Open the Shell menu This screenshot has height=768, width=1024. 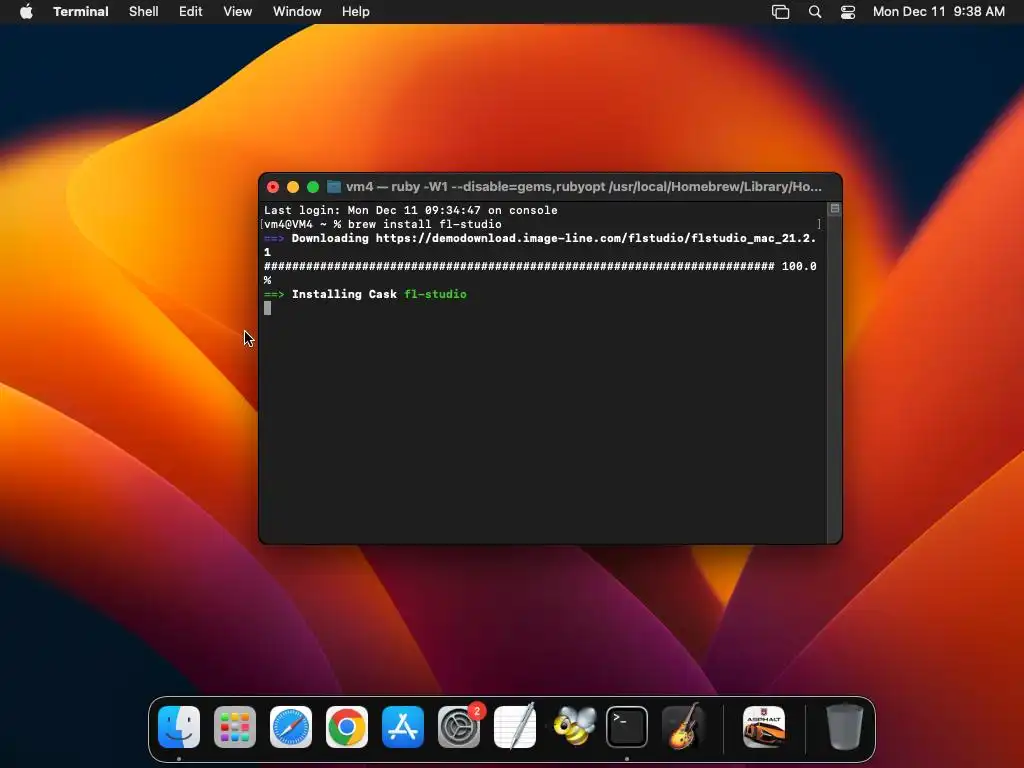click(x=144, y=12)
